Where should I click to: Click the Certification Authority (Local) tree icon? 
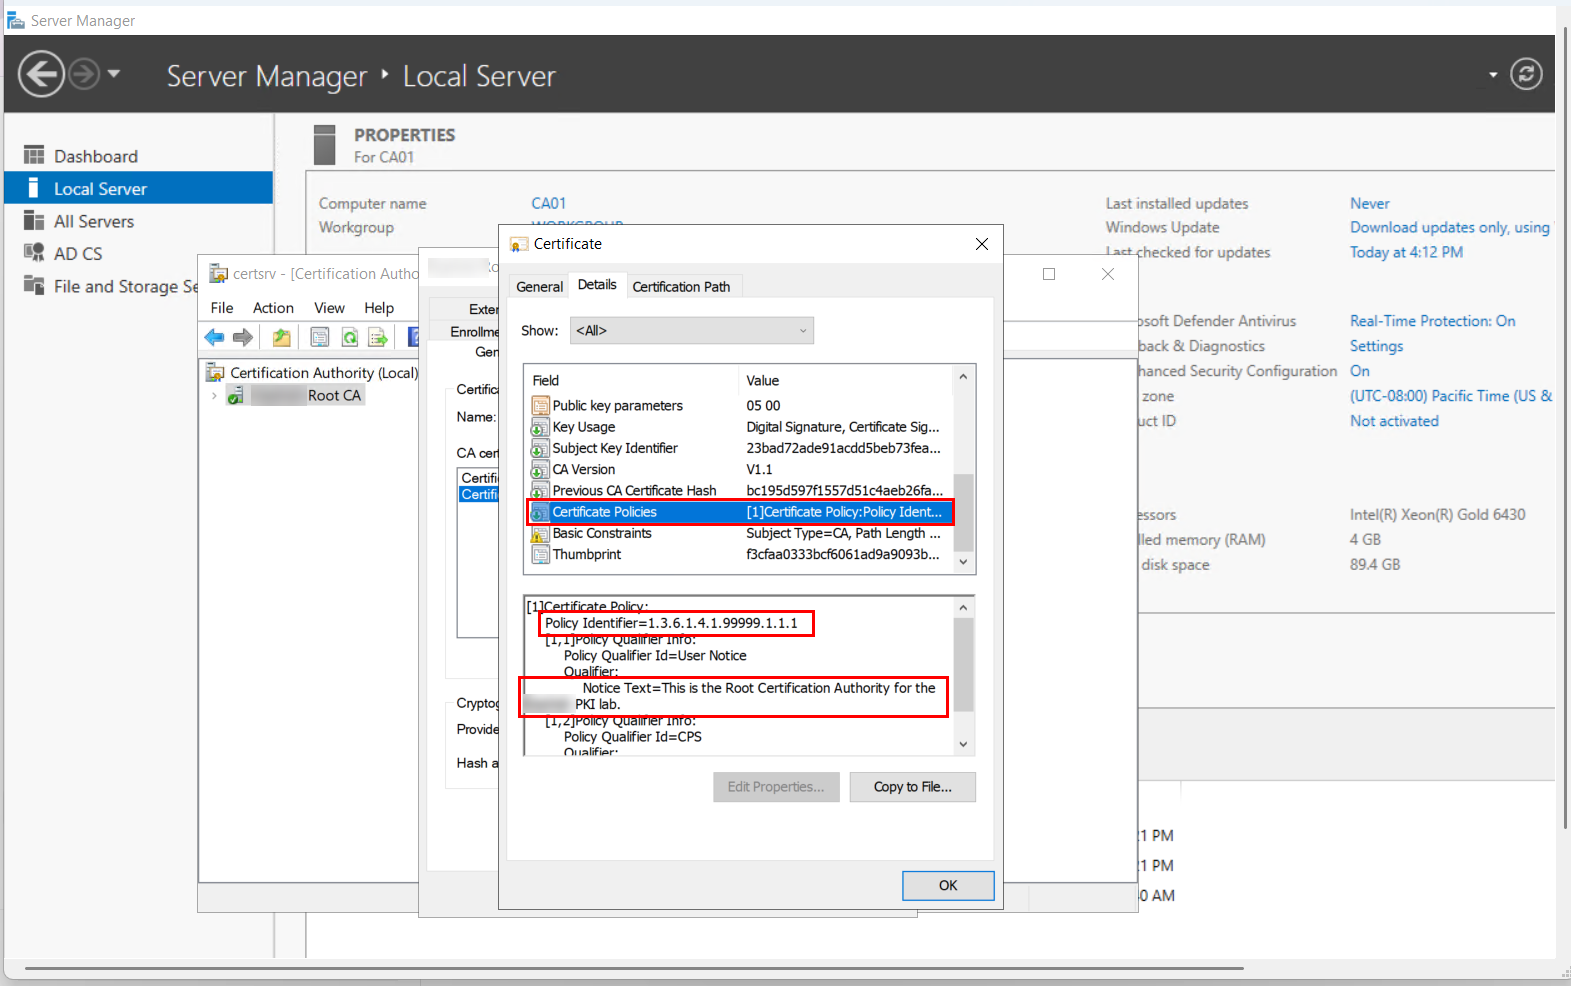point(215,373)
